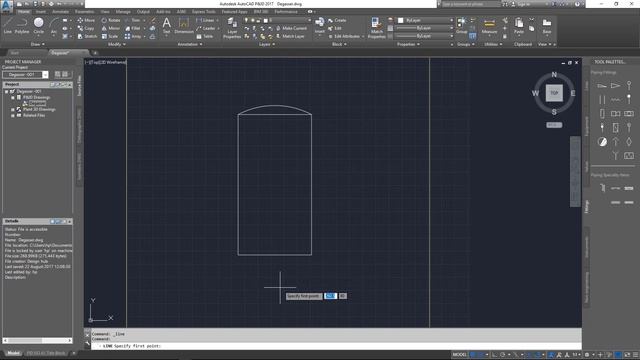
Task: Open status bar customization menu
Action: point(636,355)
